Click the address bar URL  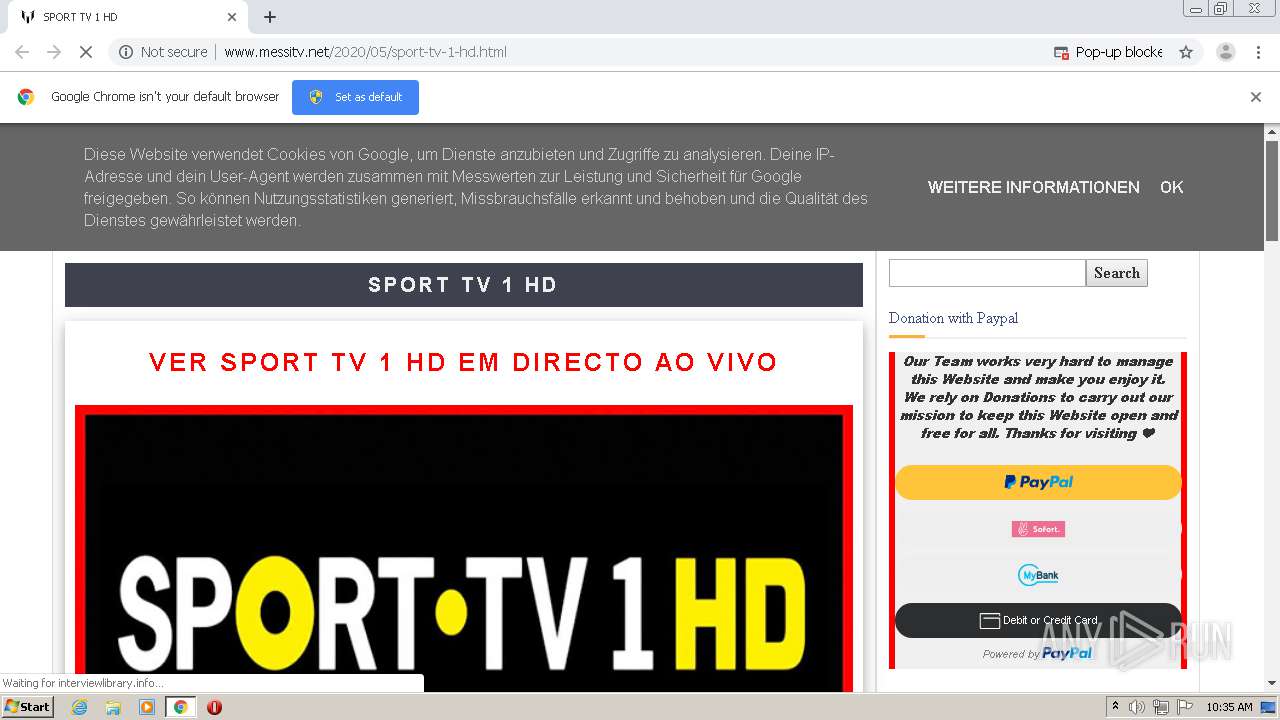point(365,52)
